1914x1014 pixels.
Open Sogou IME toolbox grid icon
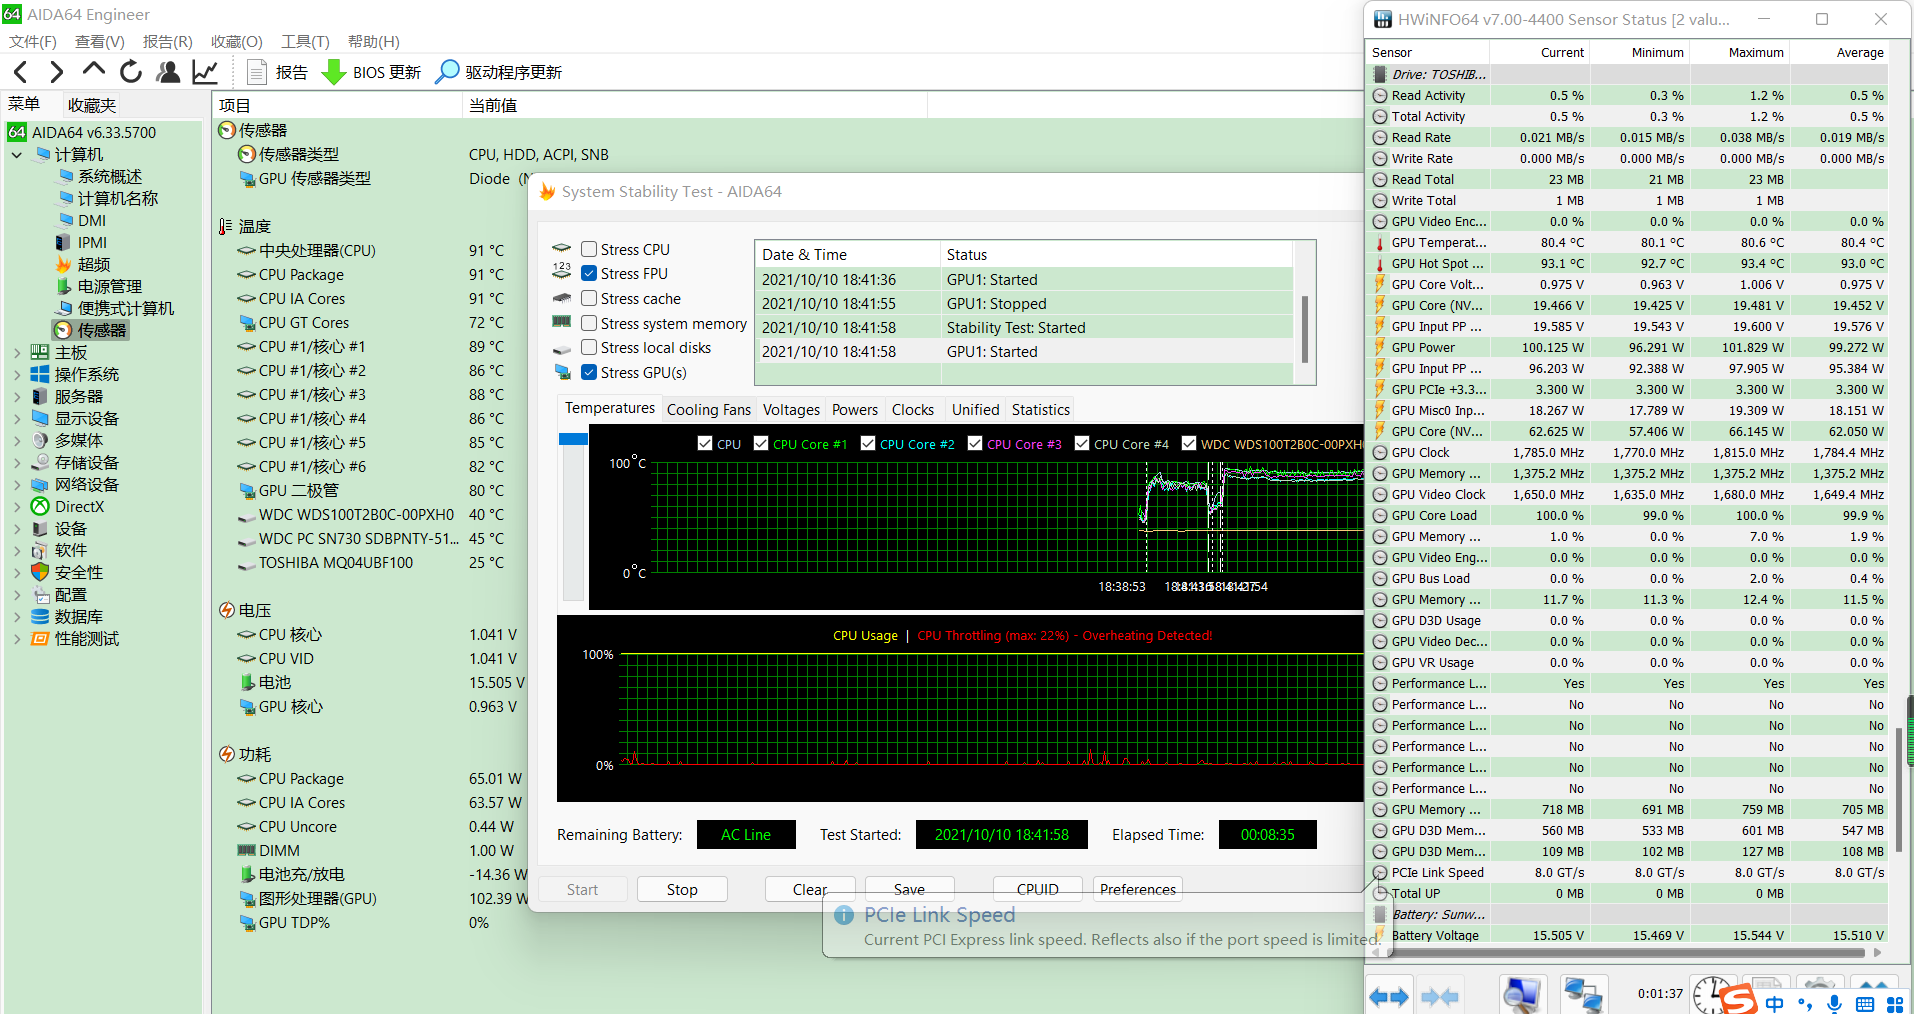(x=1895, y=1003)
